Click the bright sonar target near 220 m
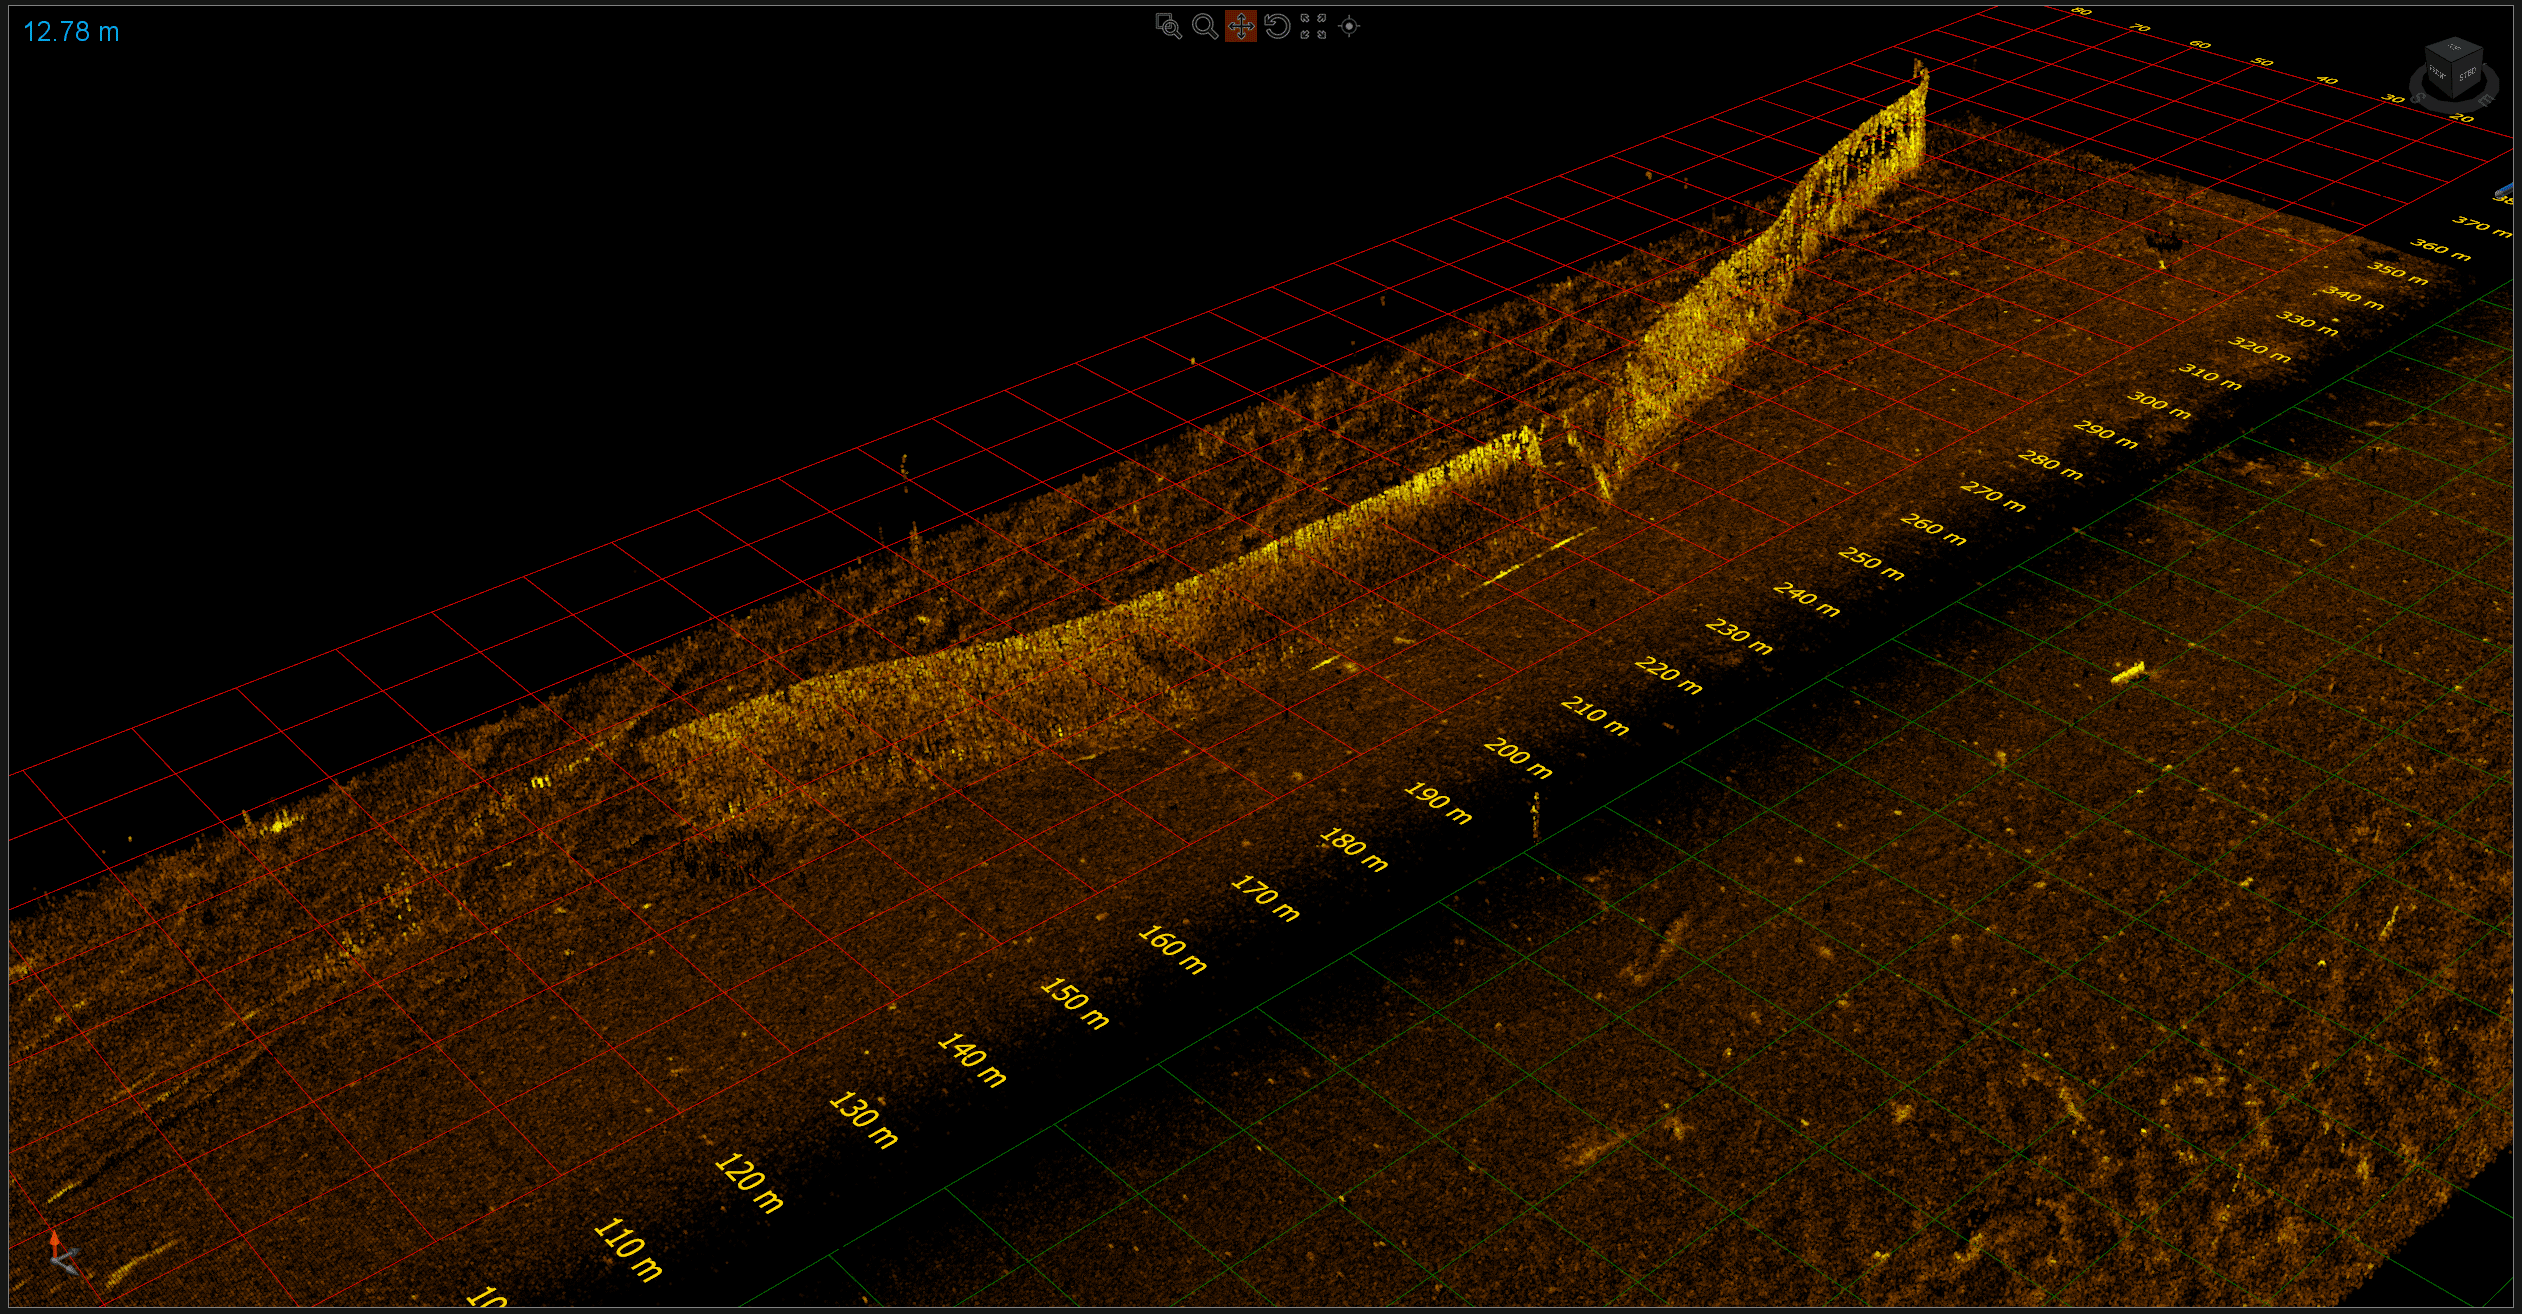2522x1314 pixels. [2128, 673]
